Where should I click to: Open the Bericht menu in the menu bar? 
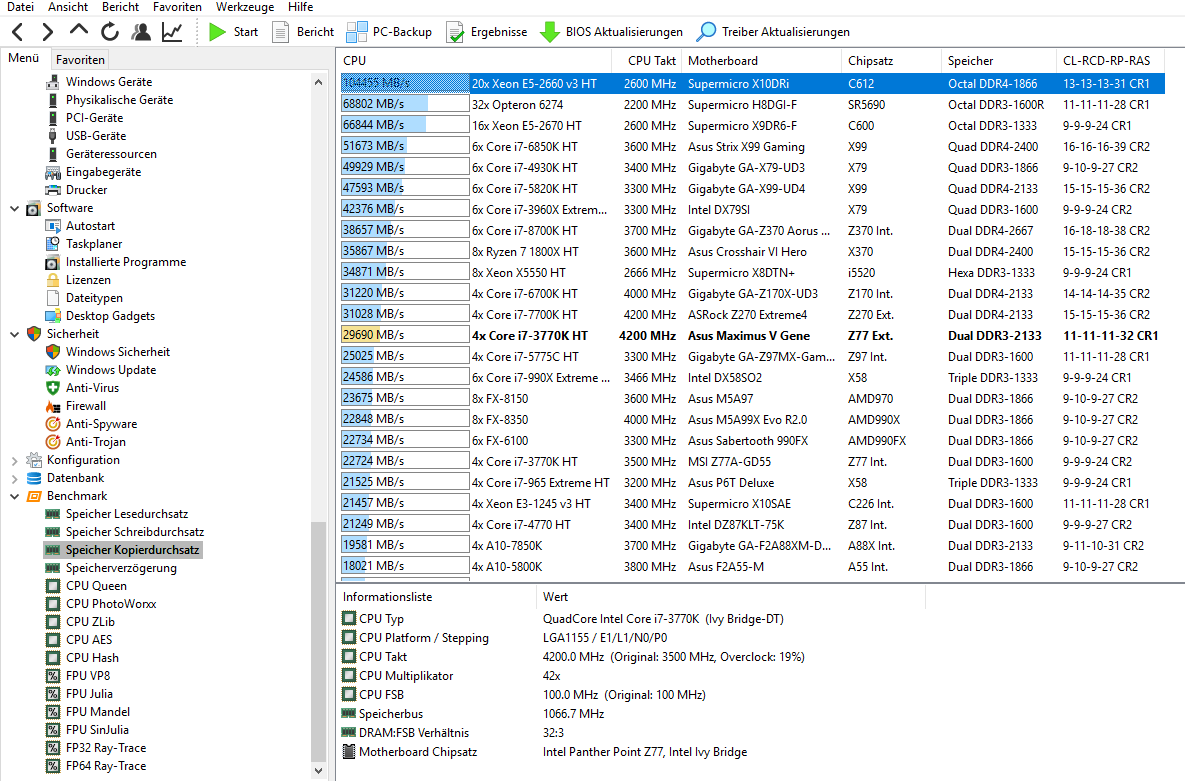pyautogui.click(x=120, y=7)
